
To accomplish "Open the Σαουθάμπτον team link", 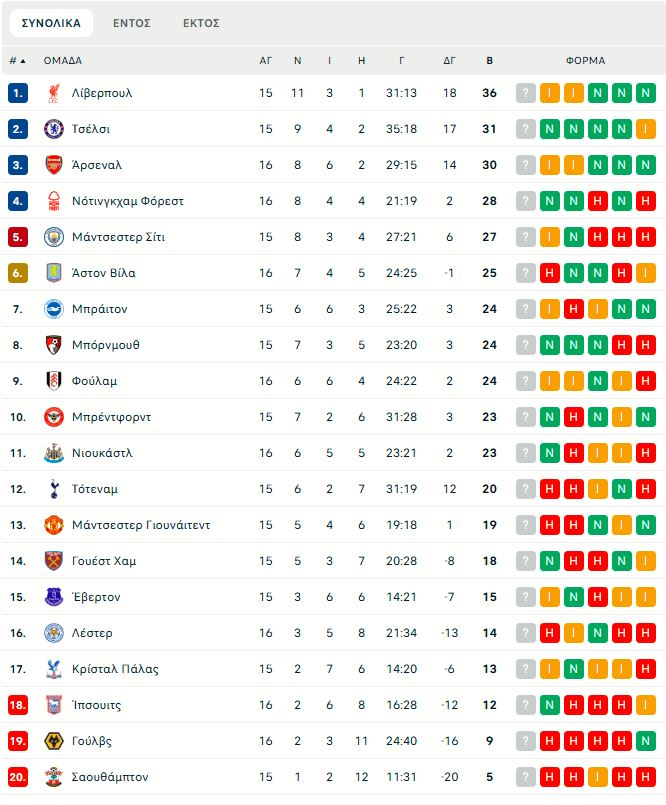I will pyautogui.click(x=110, y=777).
